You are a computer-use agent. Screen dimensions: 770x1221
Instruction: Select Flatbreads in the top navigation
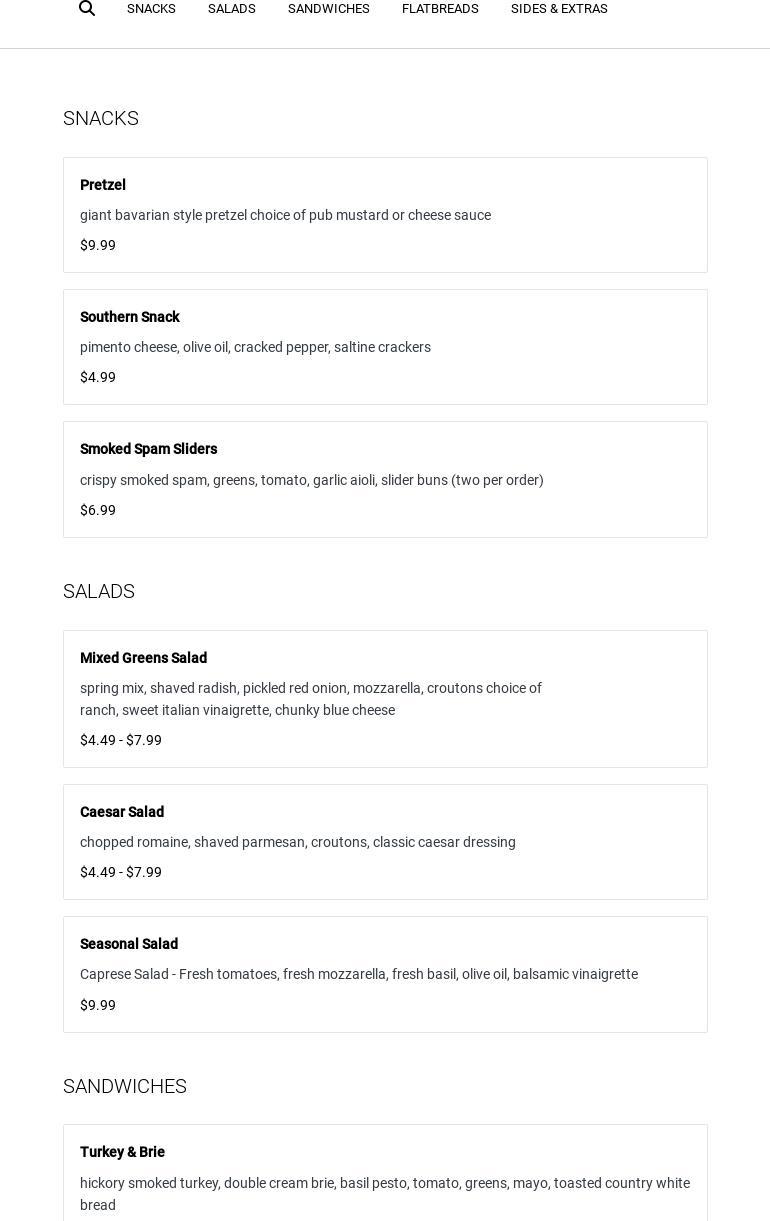pos(440,9)
